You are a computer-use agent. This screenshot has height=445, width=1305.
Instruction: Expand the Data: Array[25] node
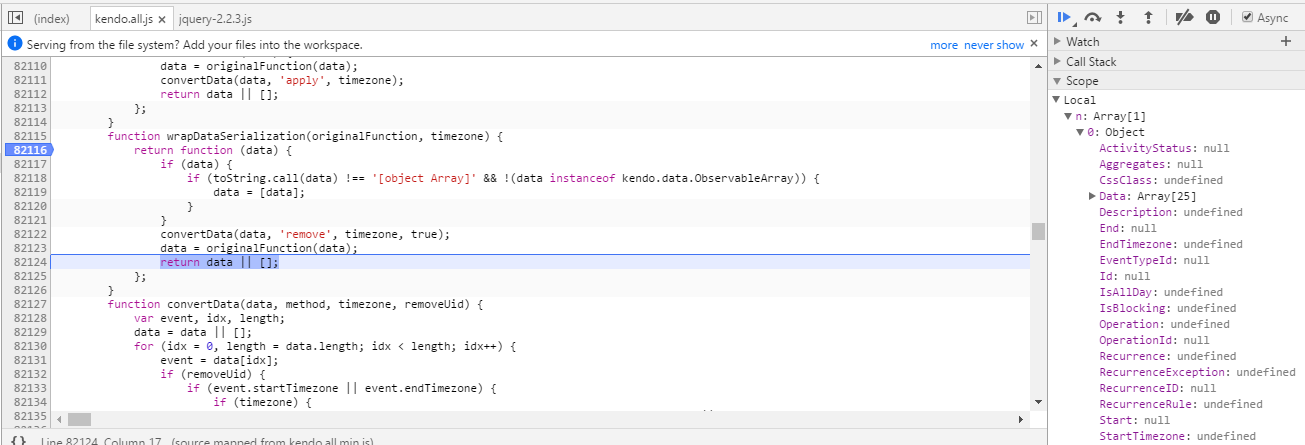(1092, 196)
